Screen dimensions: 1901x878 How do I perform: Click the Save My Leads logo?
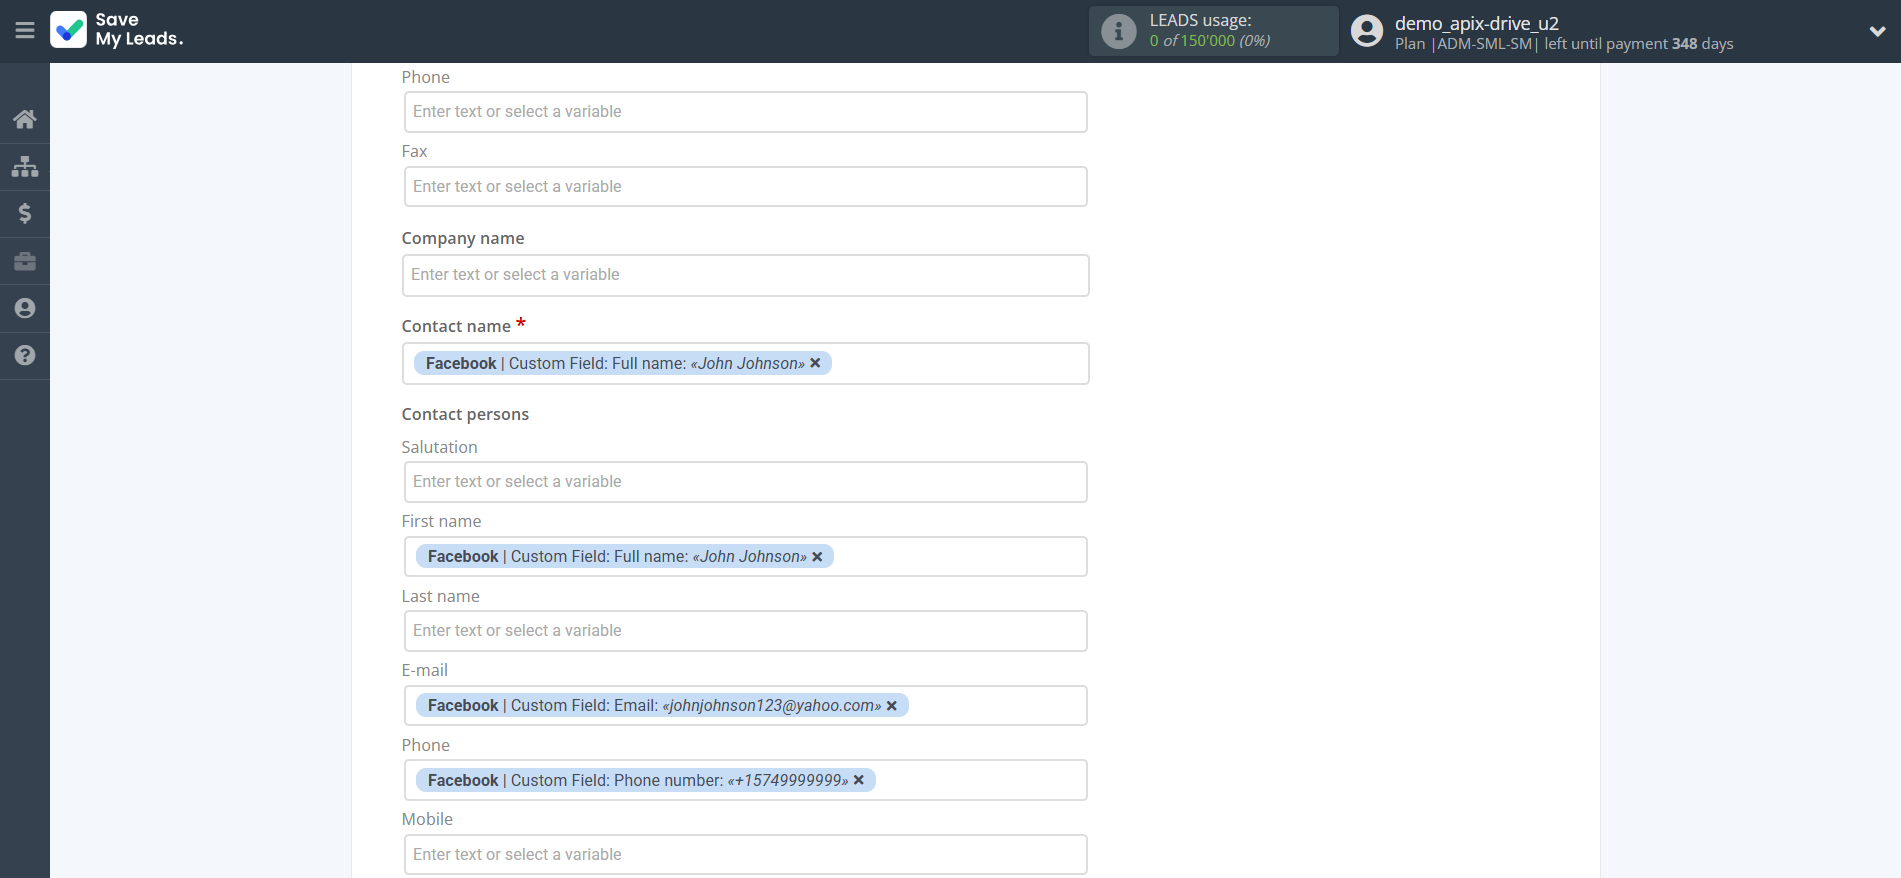[x=117, y=30]
